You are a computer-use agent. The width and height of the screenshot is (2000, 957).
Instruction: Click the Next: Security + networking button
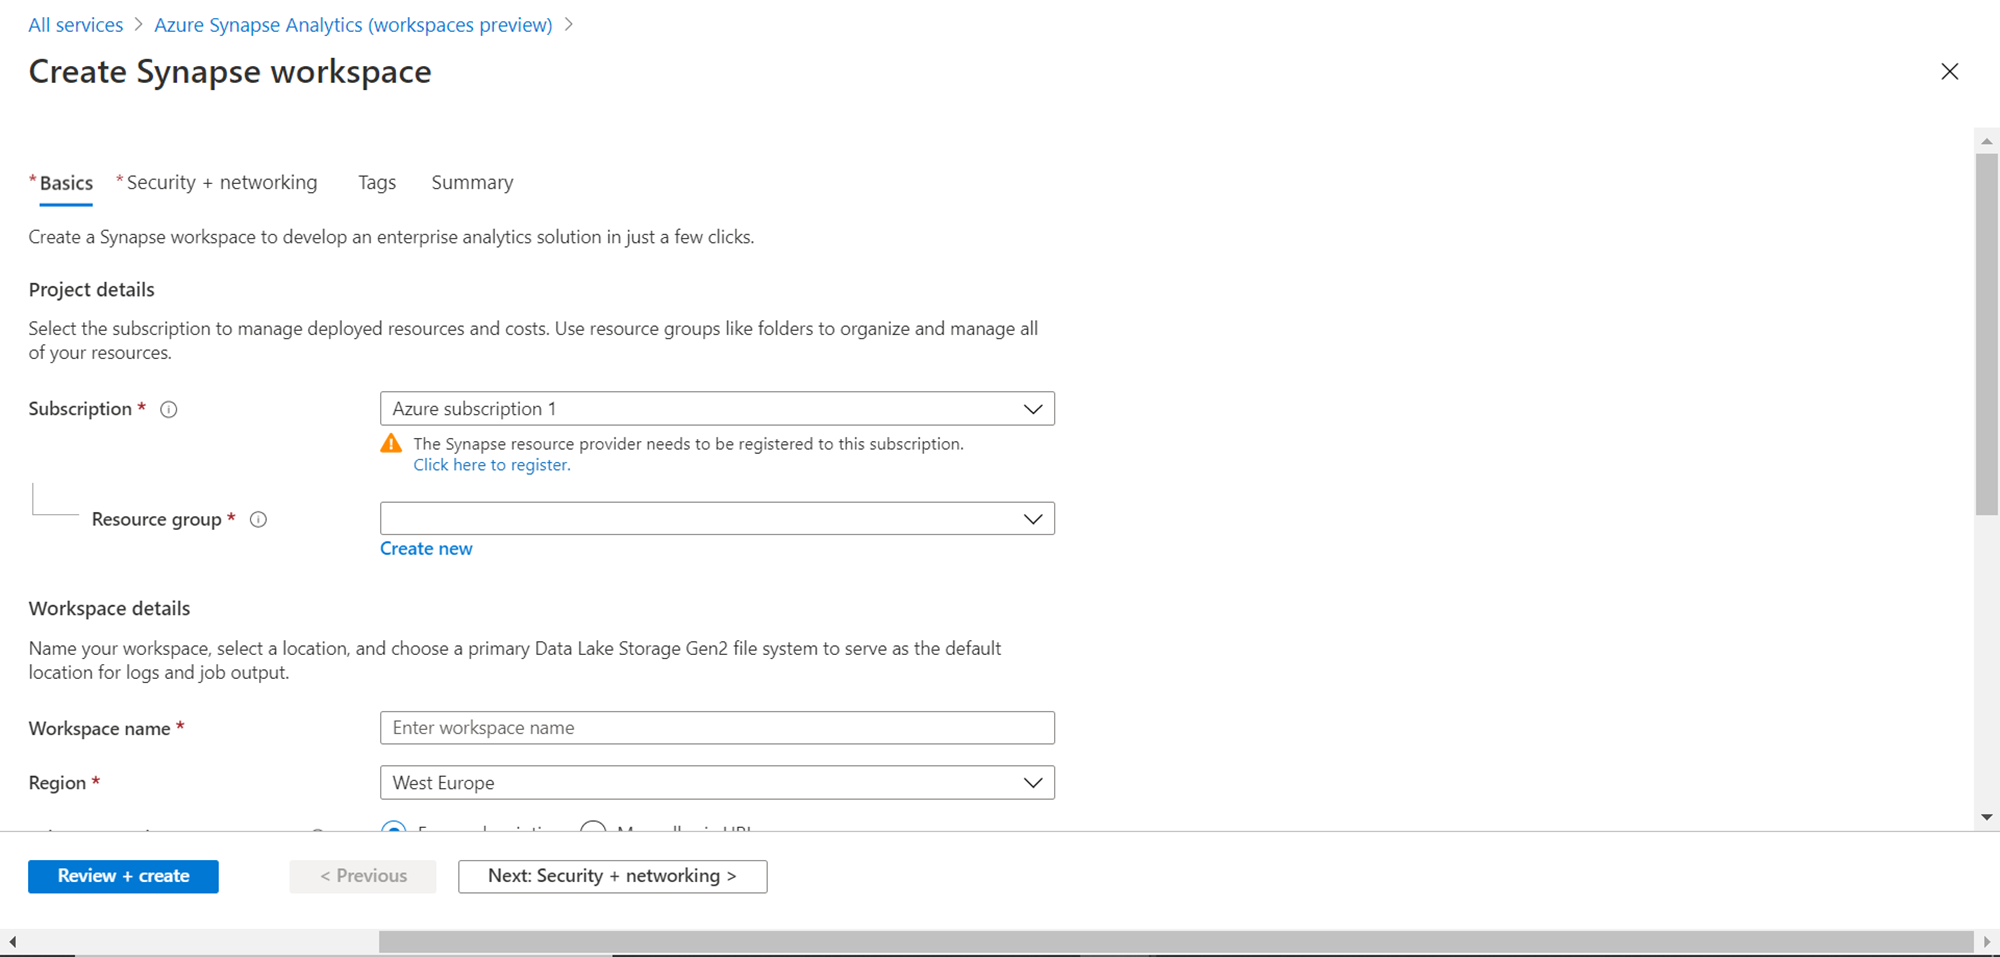tap(612, 876)
